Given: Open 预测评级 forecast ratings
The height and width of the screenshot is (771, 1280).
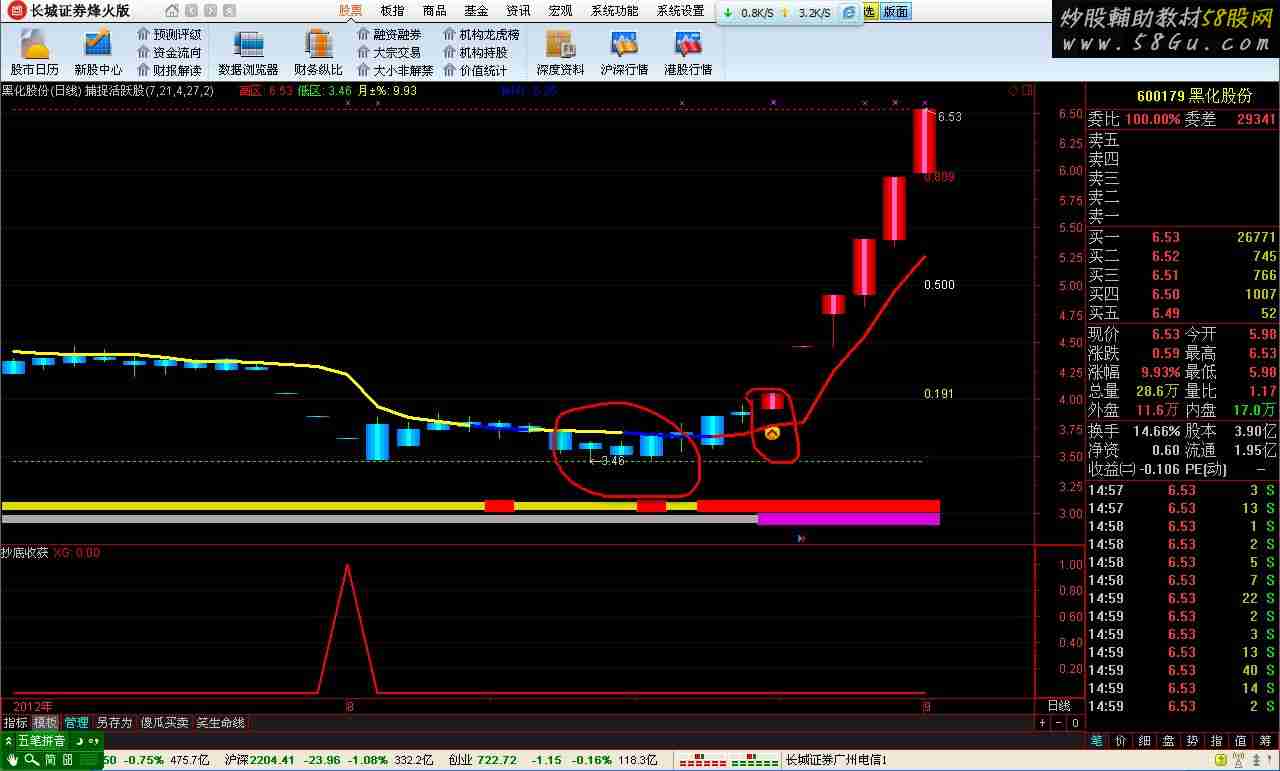Looking at the screenshot, I should pos(169,34).
